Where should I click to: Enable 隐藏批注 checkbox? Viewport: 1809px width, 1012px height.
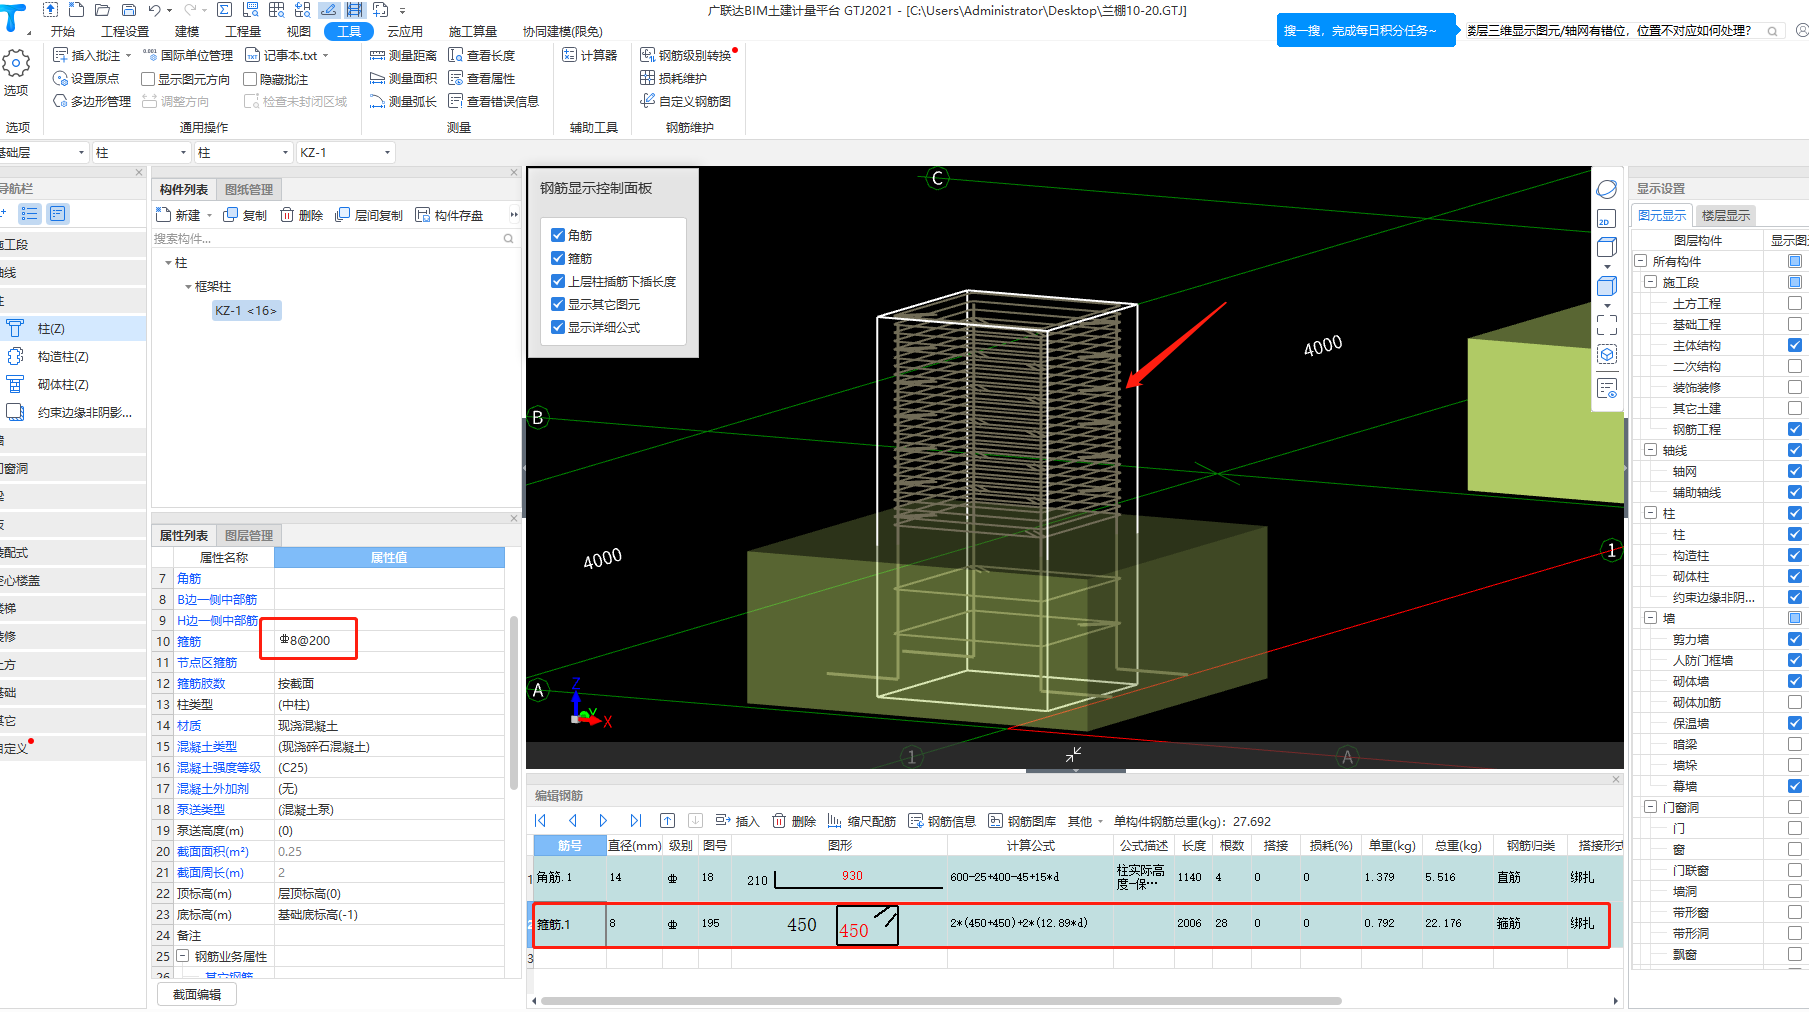(x=250, y=79)
